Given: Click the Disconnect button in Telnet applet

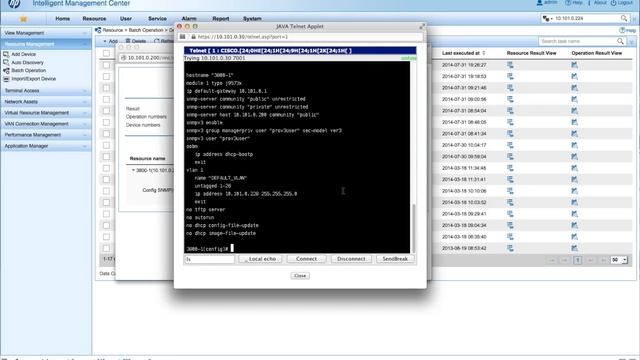Looking at the screenshot, I should click(351, 259).
